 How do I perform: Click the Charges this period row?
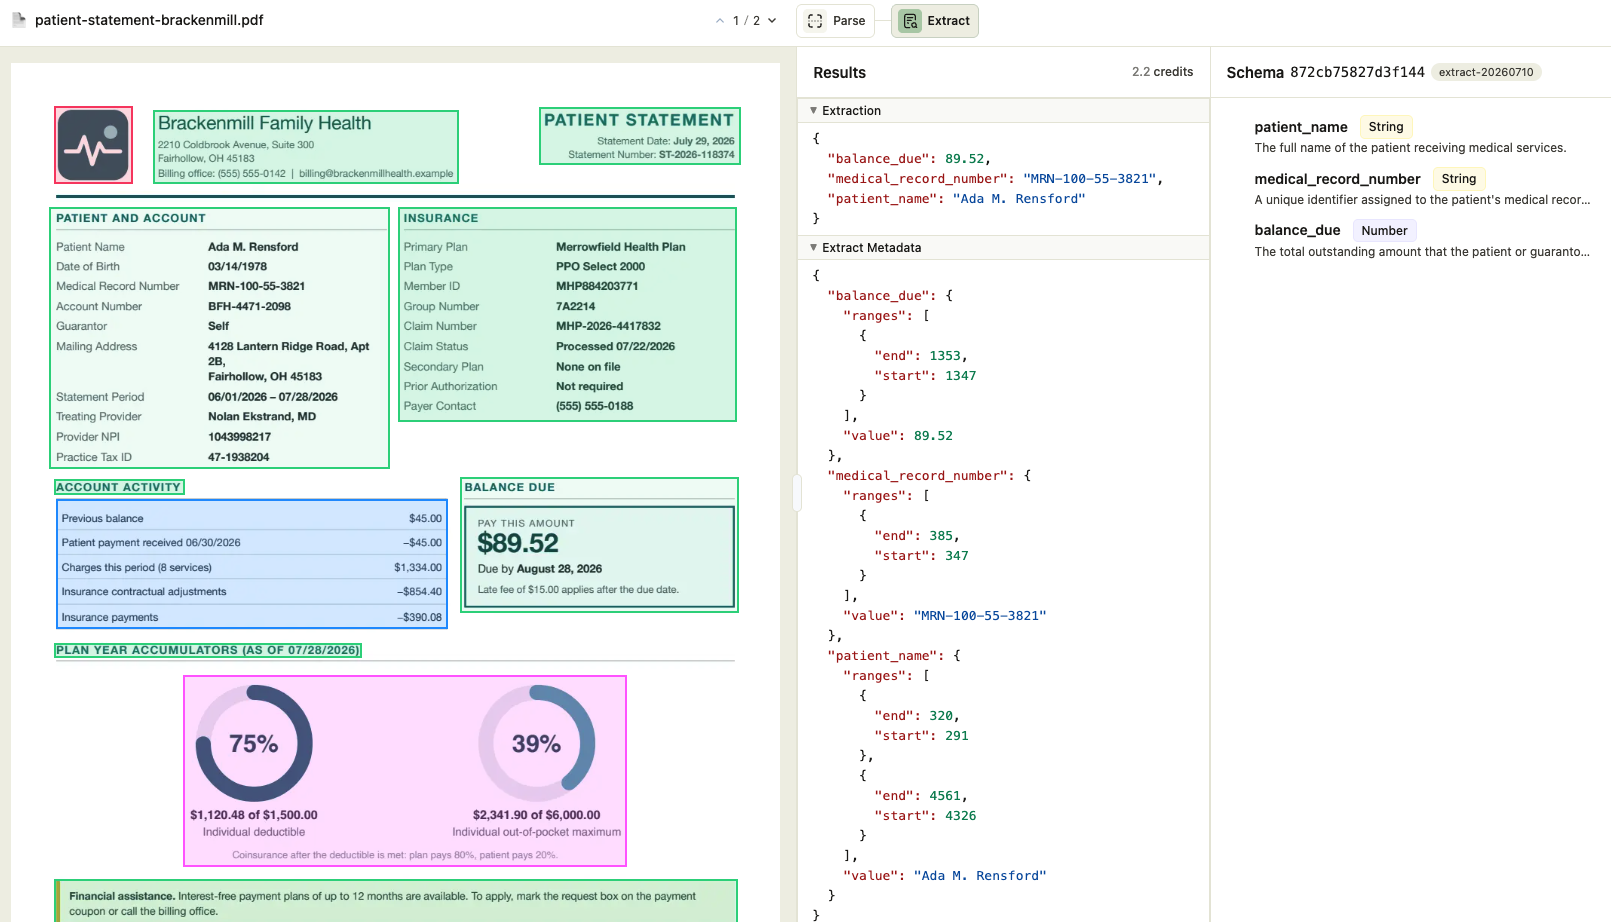click(252, 567)
